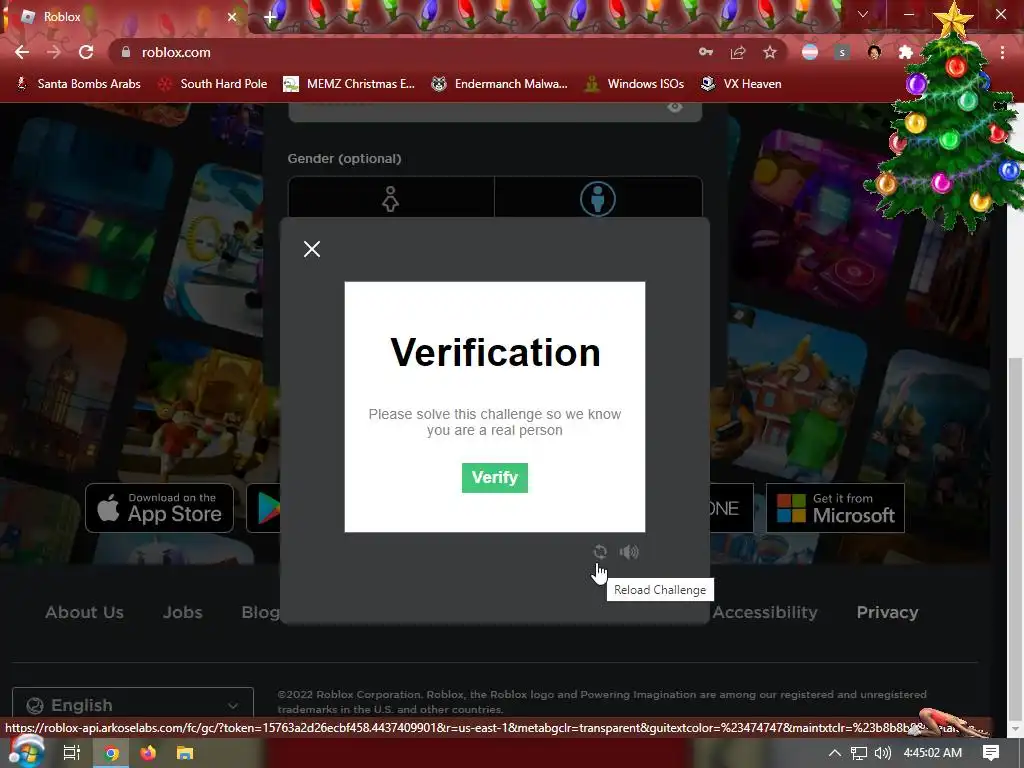
Task: Reload the roblox.com page
Action: tap(86, 52)
